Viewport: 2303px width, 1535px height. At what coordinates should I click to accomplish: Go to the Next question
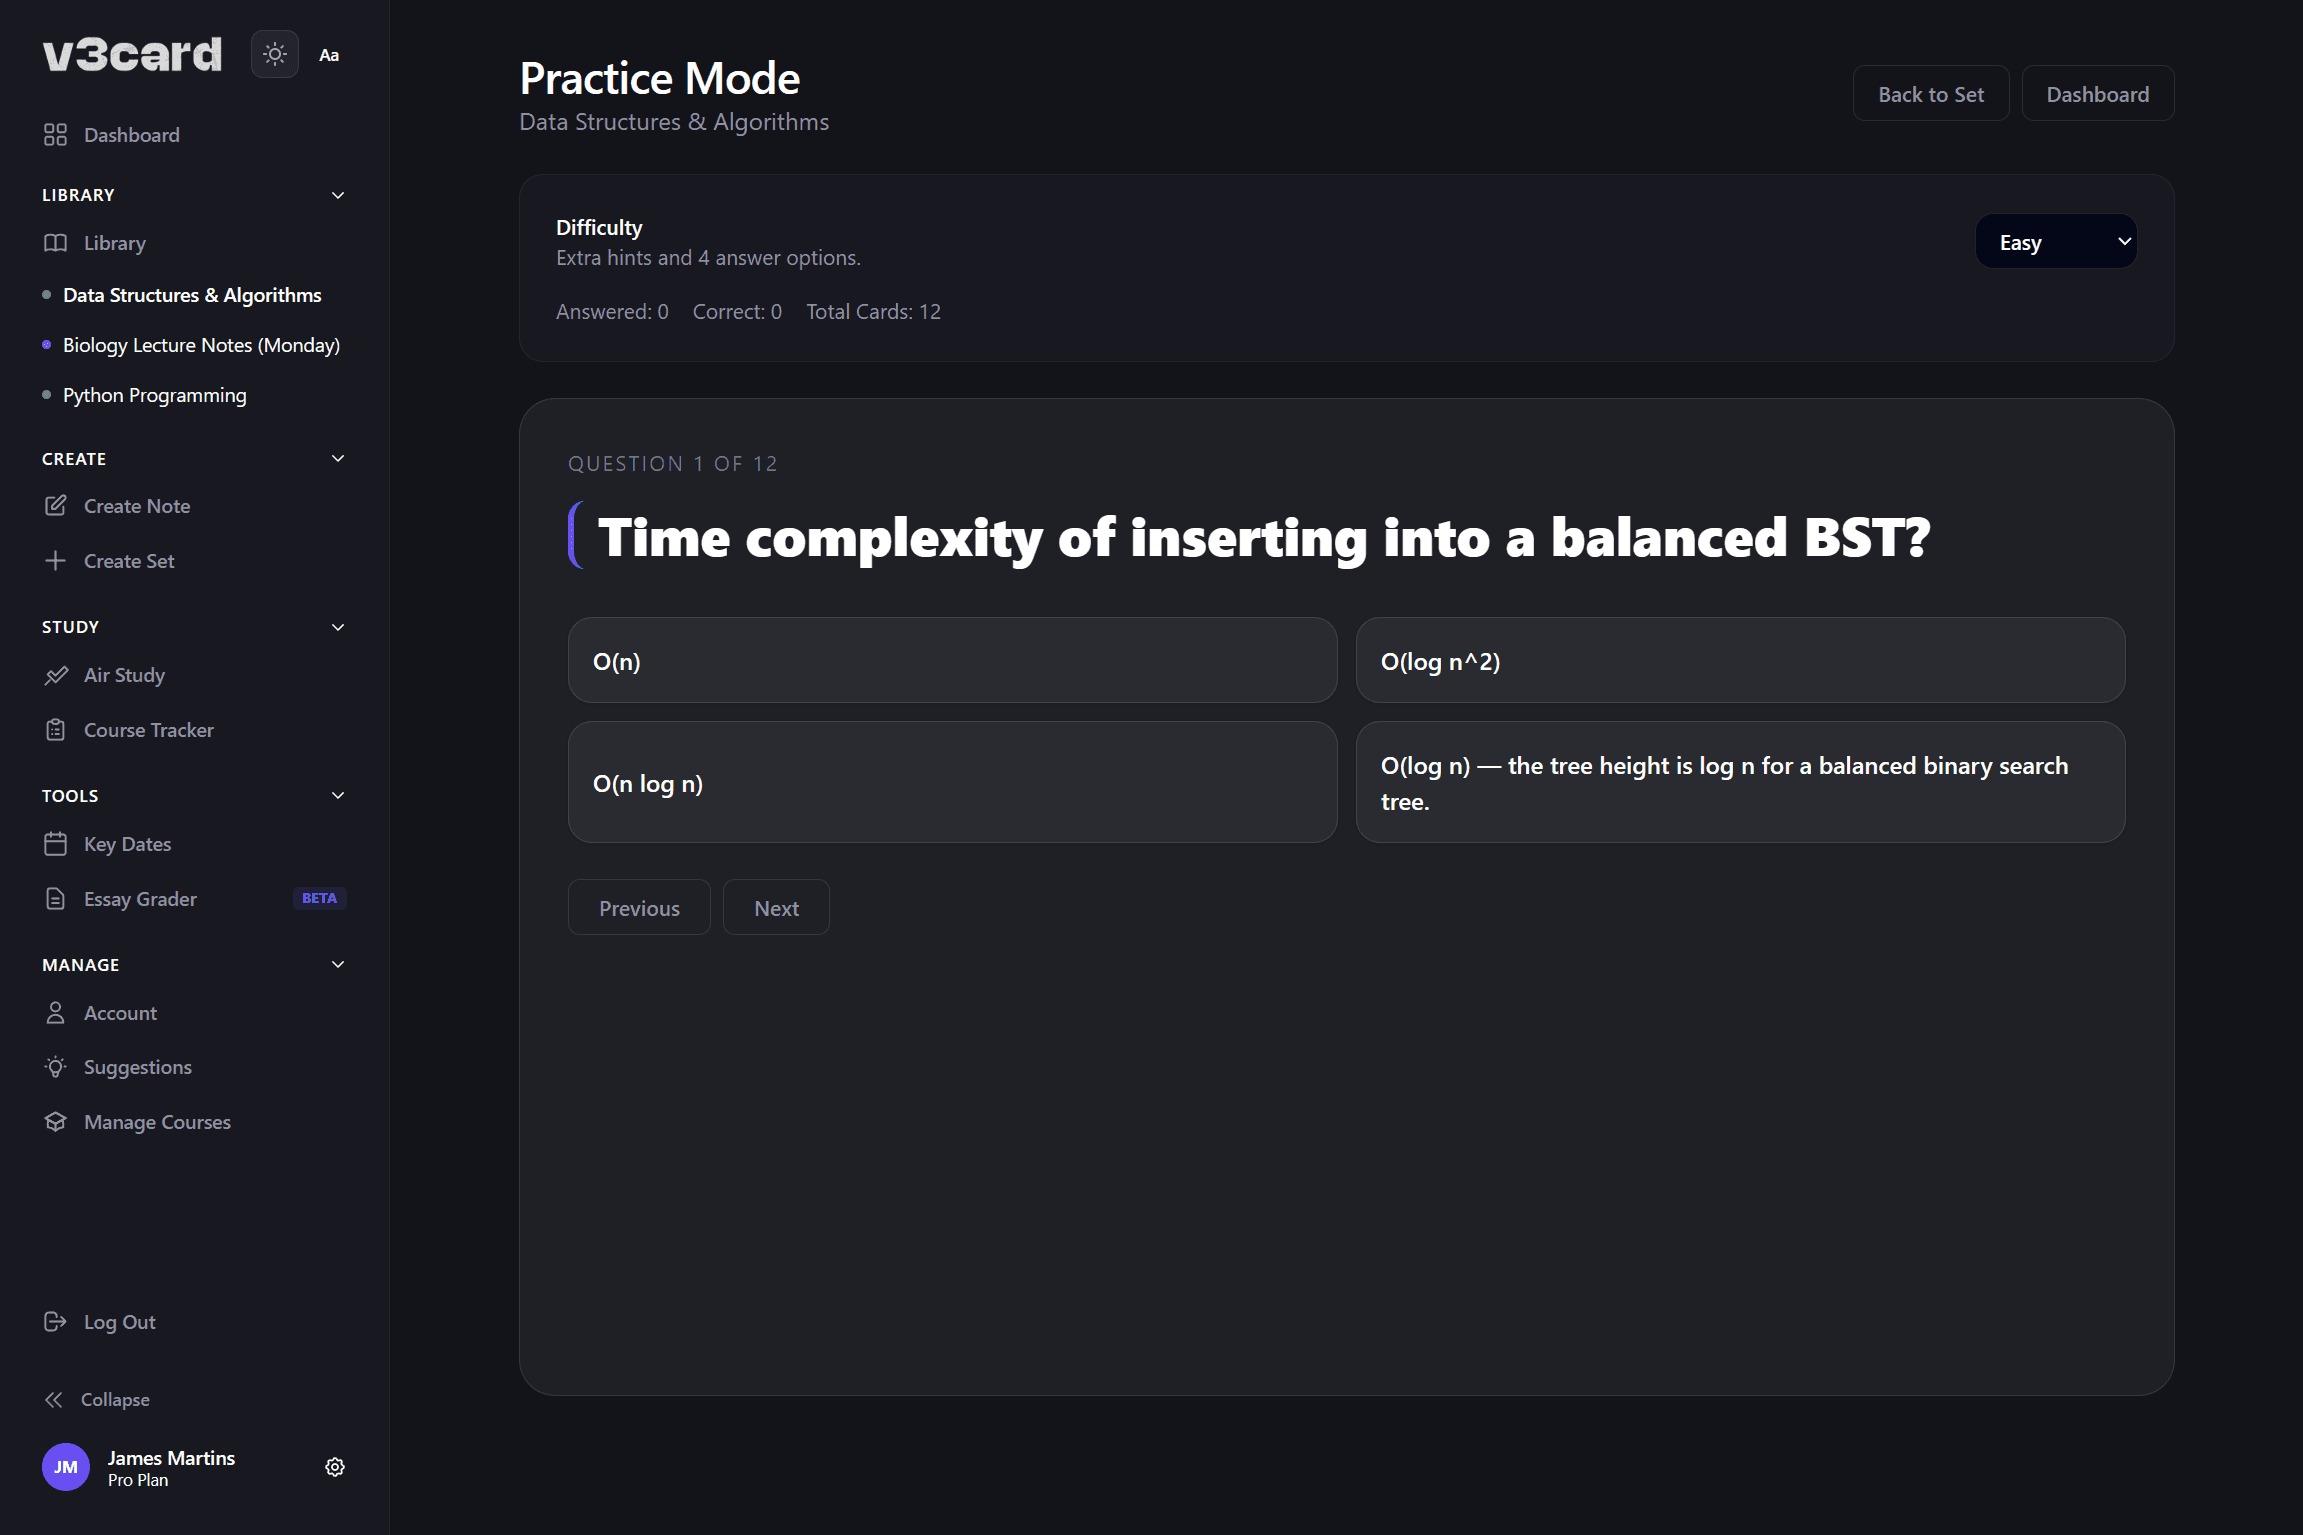coord(776,908)
